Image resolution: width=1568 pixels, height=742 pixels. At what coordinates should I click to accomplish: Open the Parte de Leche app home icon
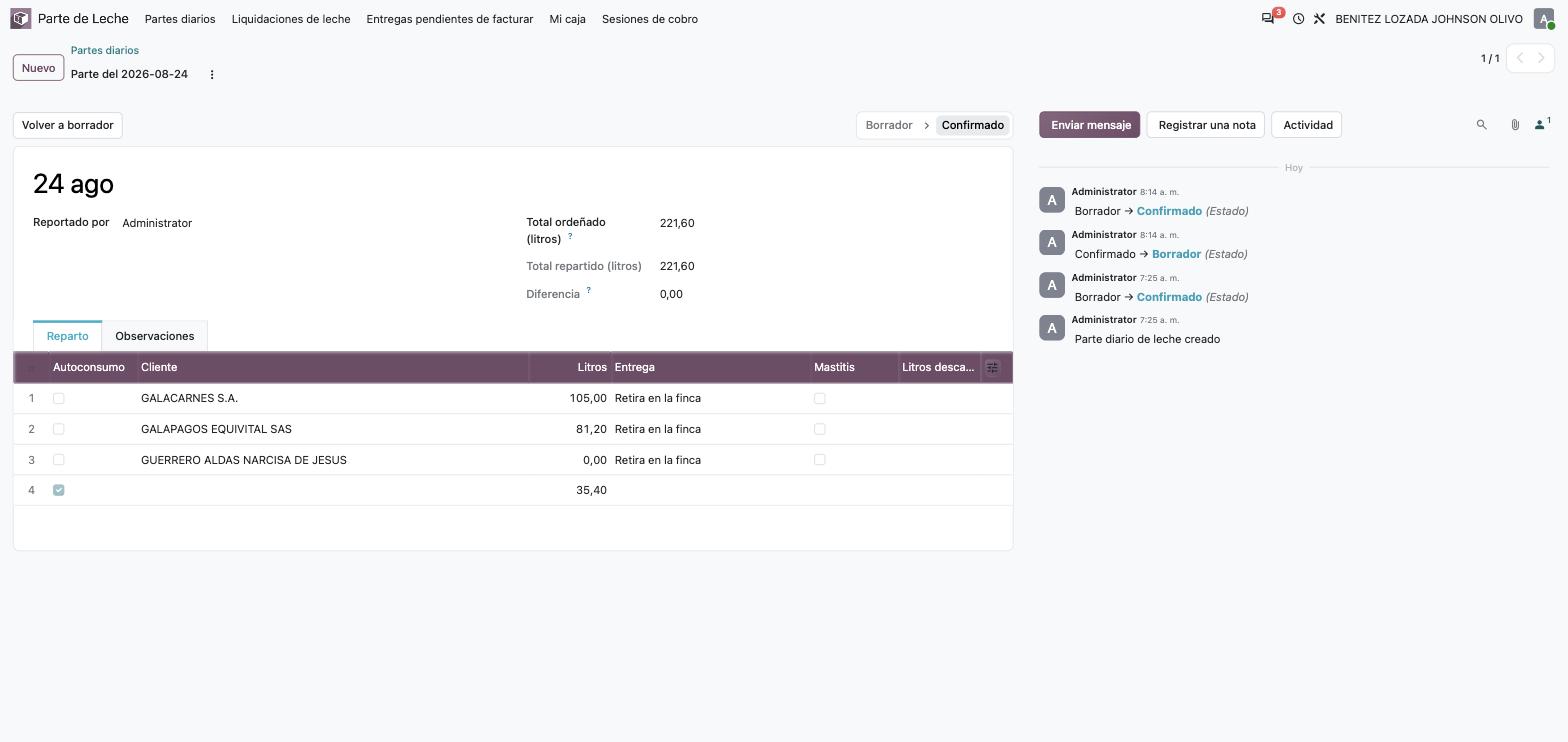[21, 19]
